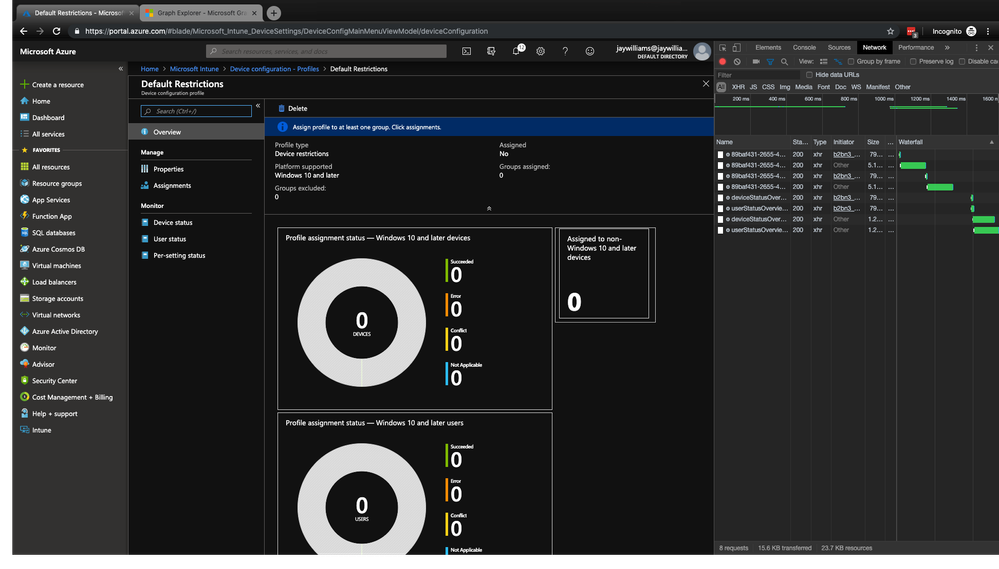Screen dimensions: 999x569
Task: Click the blade Search (Ctrl+/) field
Action: tap(196, 111)
